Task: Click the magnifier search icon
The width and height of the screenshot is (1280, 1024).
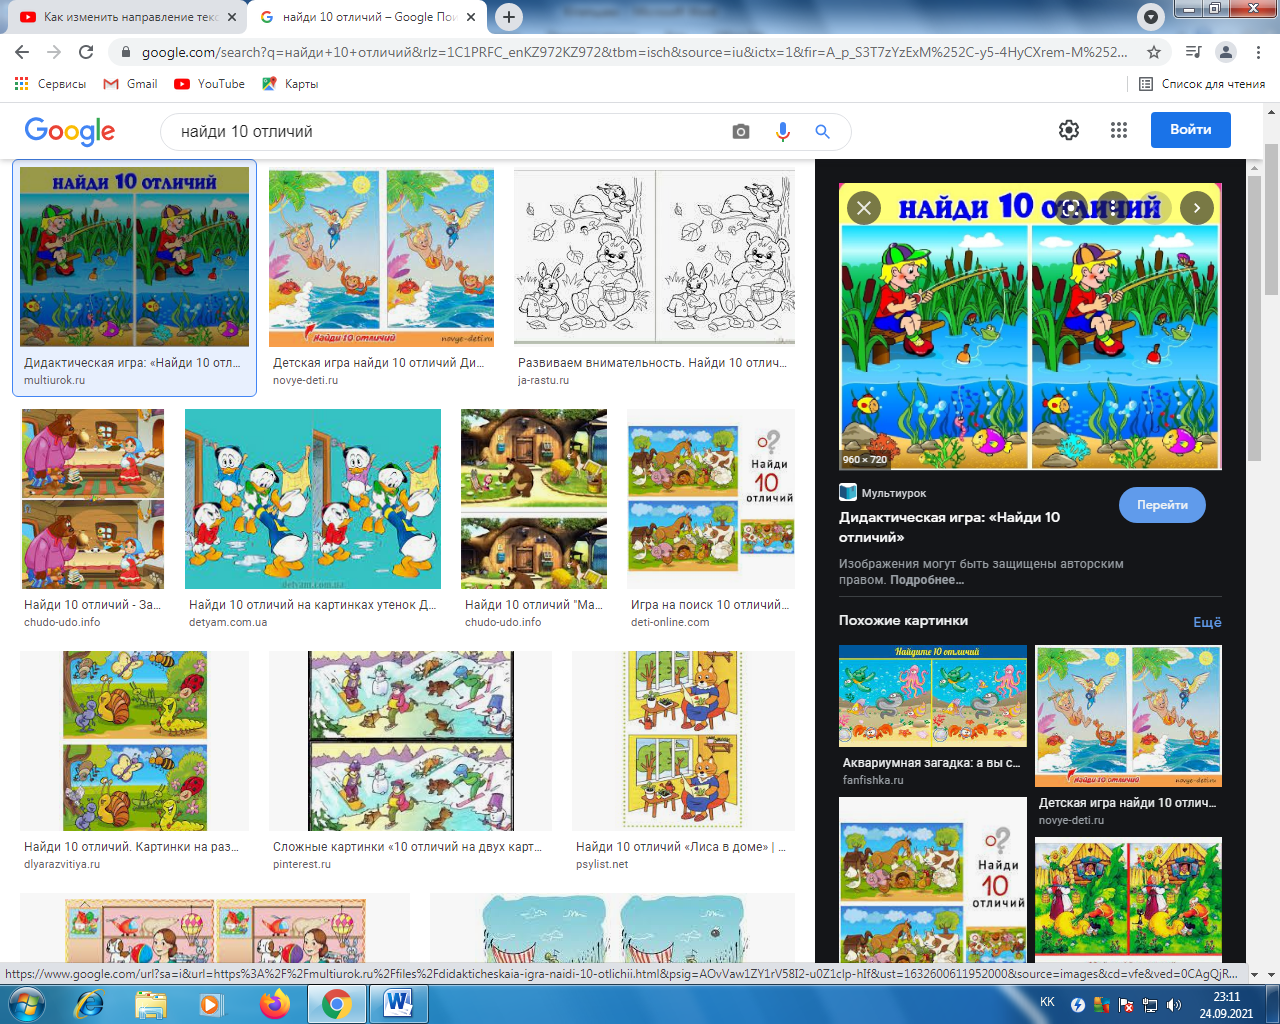Action: click(822, 131)
